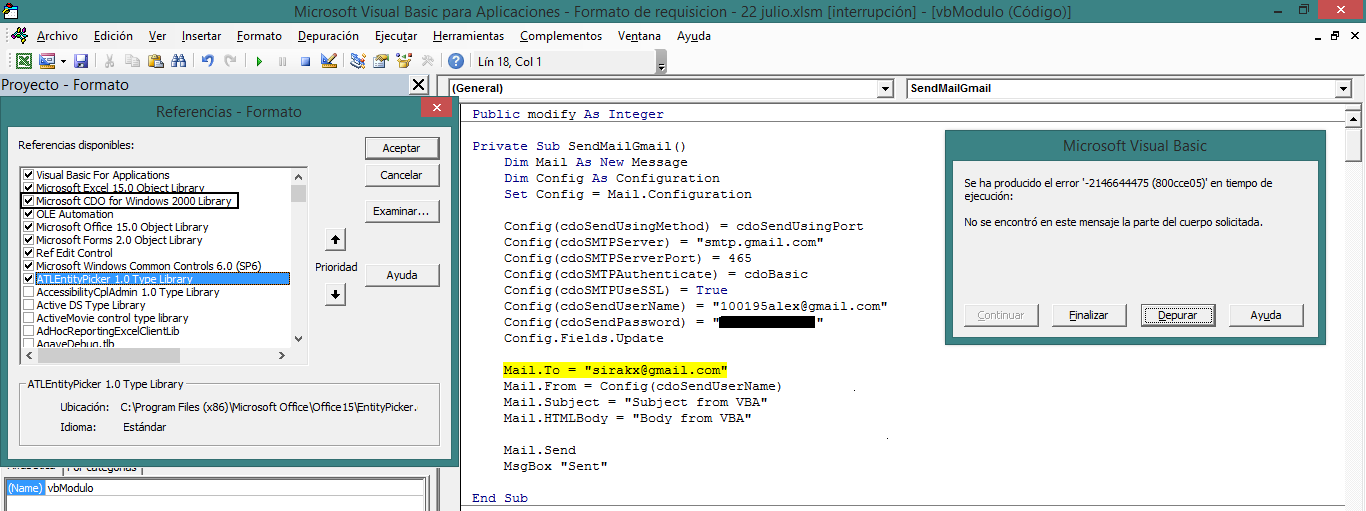Click the Redo arrow icon
Image resolution: width=1366 pixels, height=511 pixels.
point(231,62)
